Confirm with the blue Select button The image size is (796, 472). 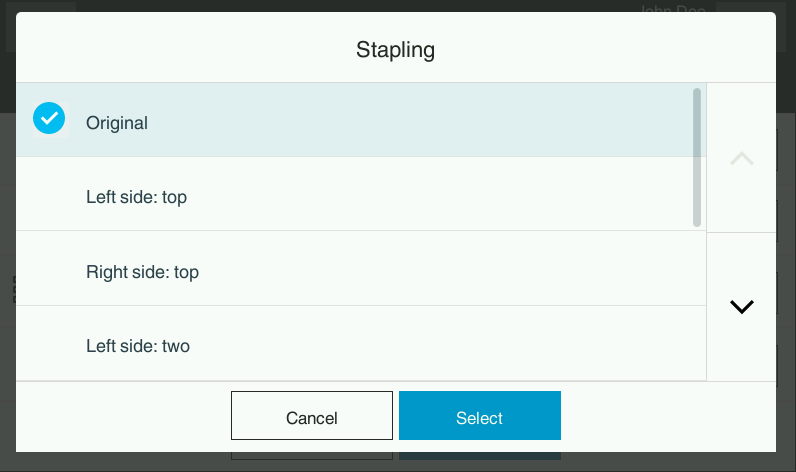(x=479, y=416)
